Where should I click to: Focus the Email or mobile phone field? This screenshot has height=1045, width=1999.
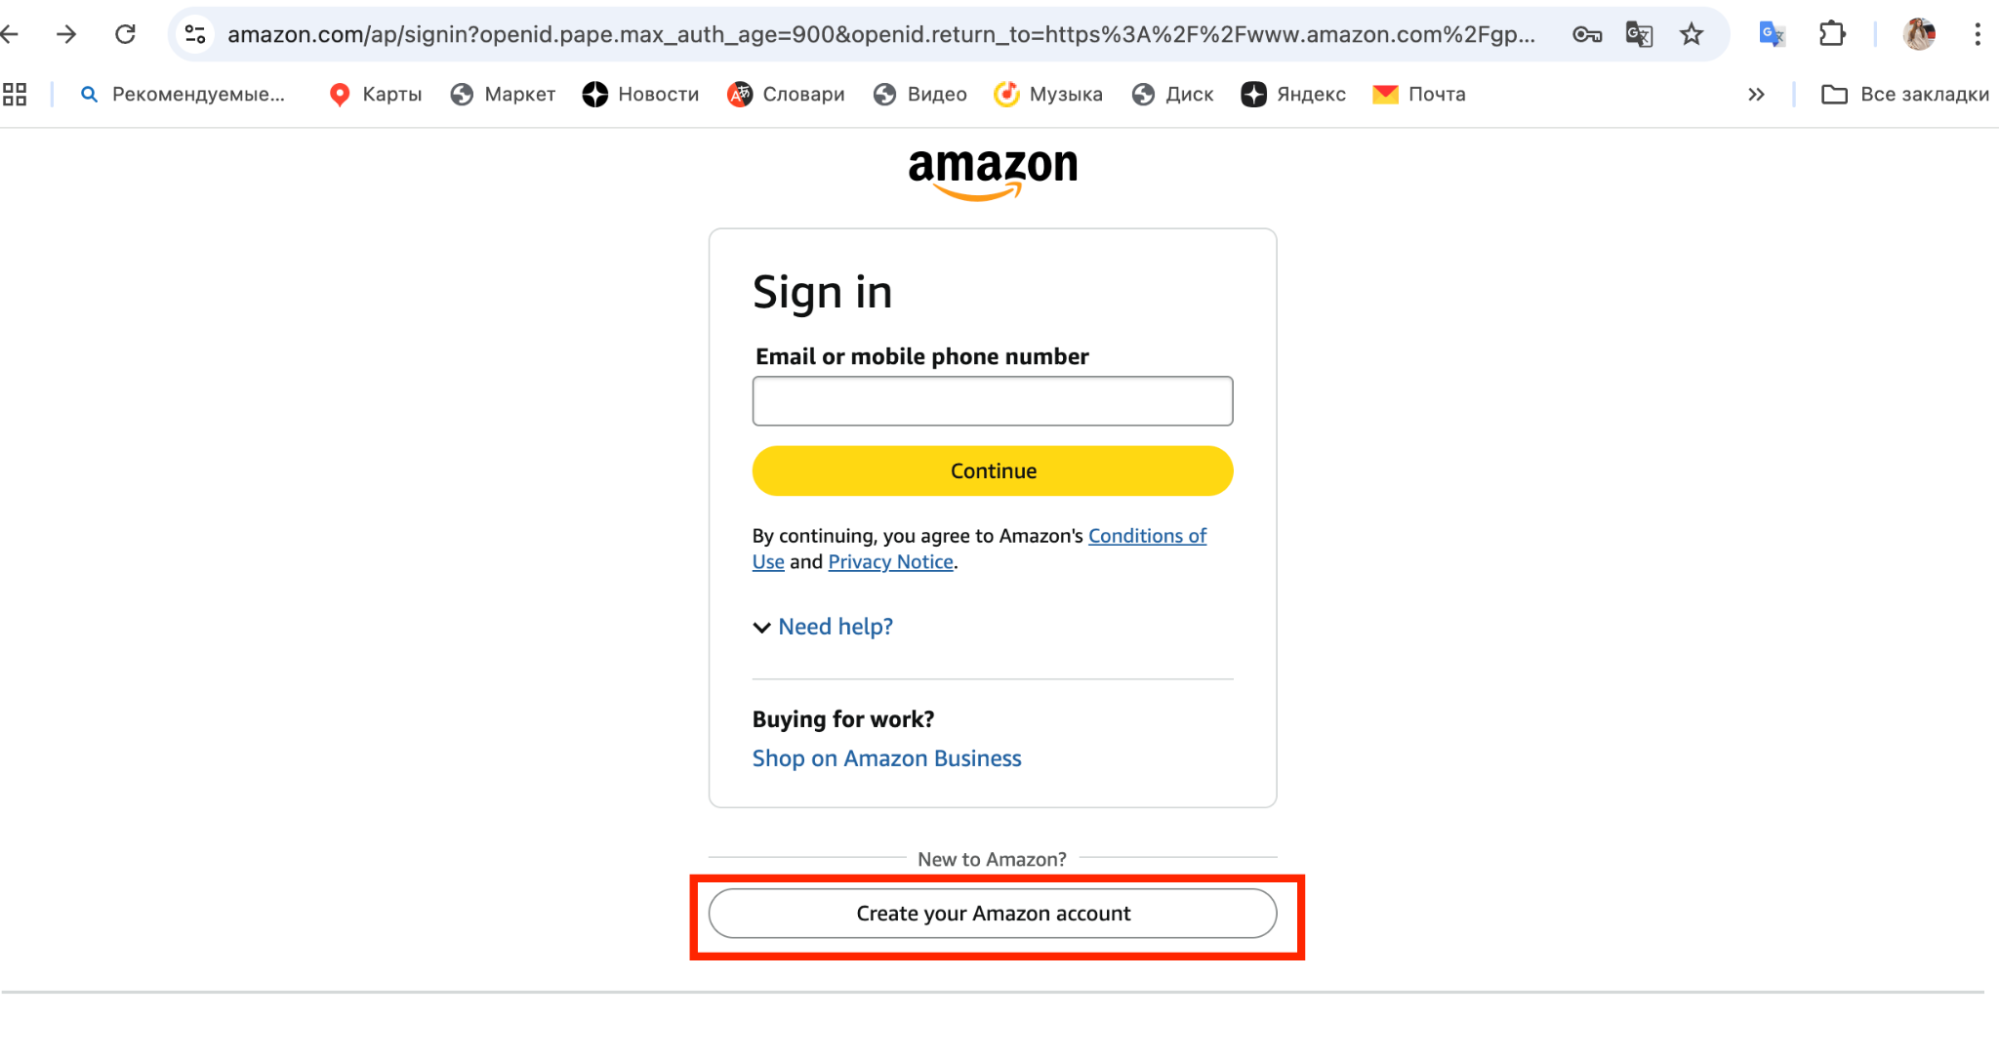tap(992, 401)
